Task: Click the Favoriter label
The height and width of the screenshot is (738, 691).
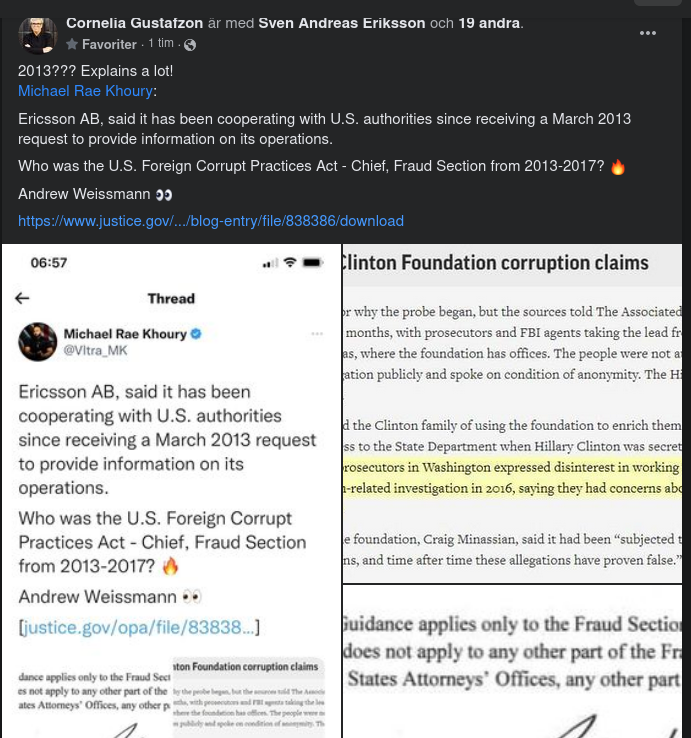Action: (x=109, y=45)
